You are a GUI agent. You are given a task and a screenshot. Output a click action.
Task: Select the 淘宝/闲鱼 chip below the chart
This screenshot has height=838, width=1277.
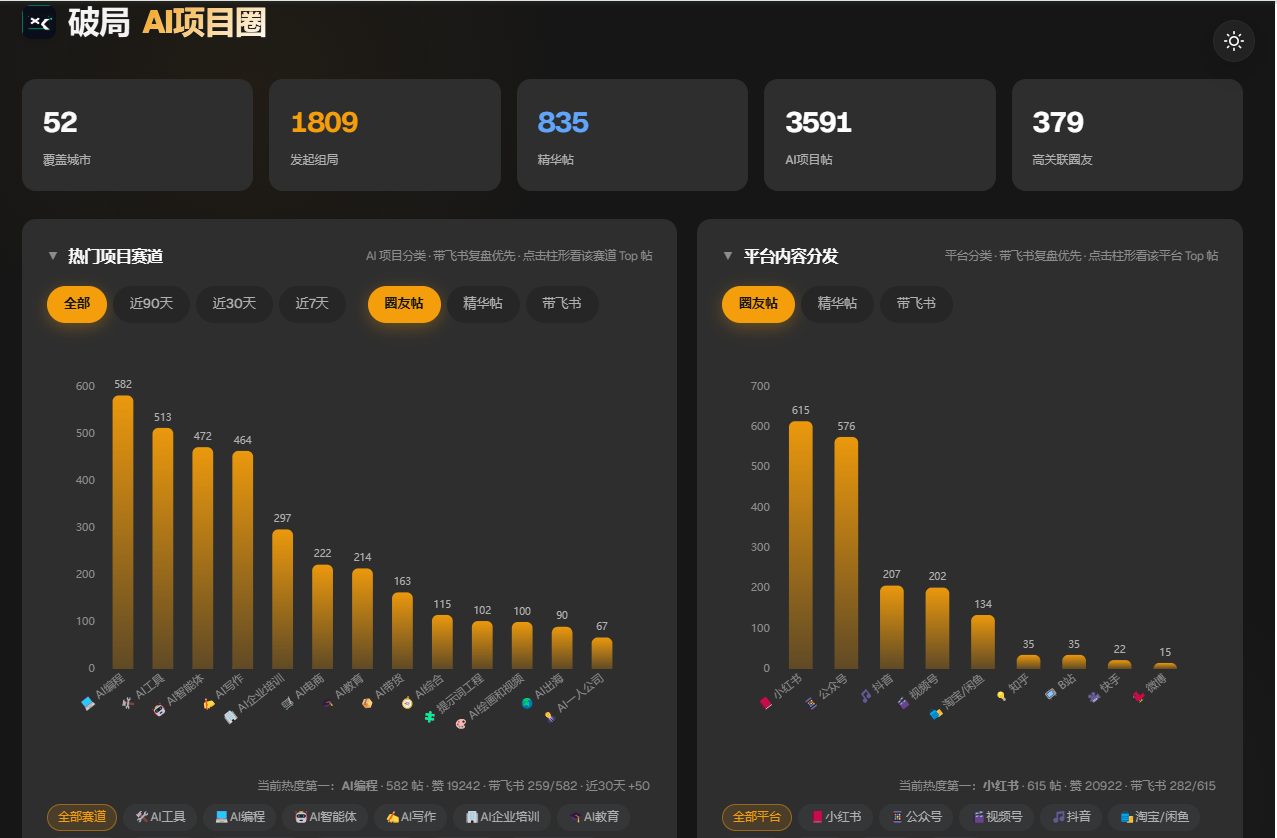coord(1154,817)
